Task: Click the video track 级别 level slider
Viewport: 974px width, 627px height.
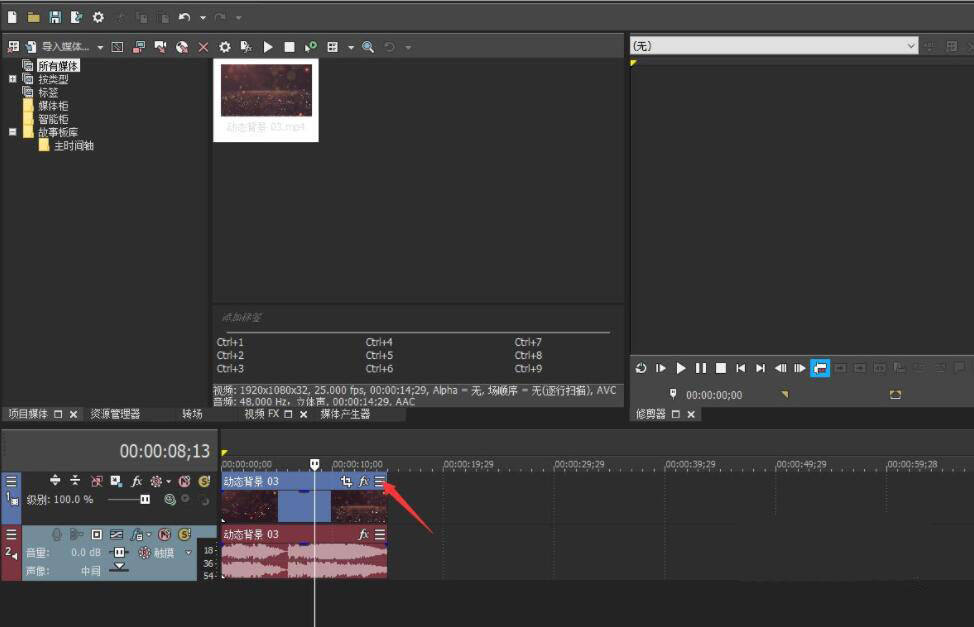Action: tap(132, 499)
